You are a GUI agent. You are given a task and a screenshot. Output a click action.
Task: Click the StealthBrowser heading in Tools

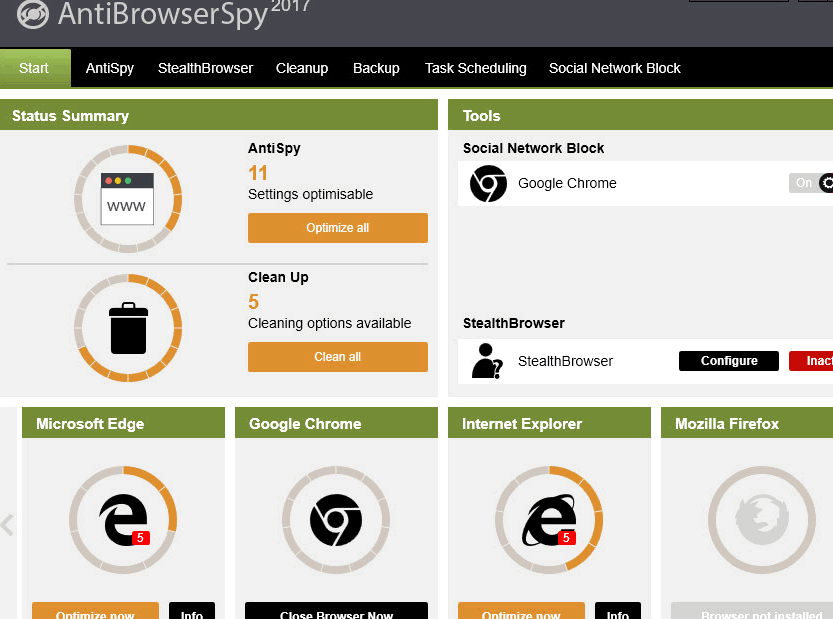pos(514,323)
